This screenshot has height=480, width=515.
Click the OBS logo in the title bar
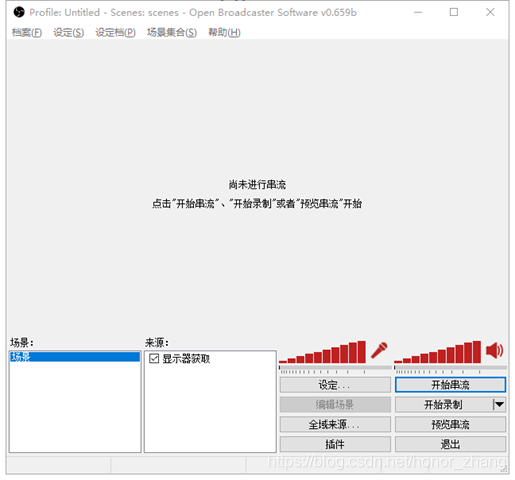pos(19,12)
